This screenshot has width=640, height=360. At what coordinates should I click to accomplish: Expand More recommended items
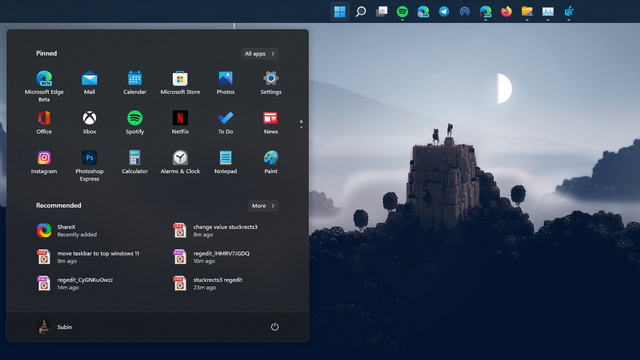263,206
